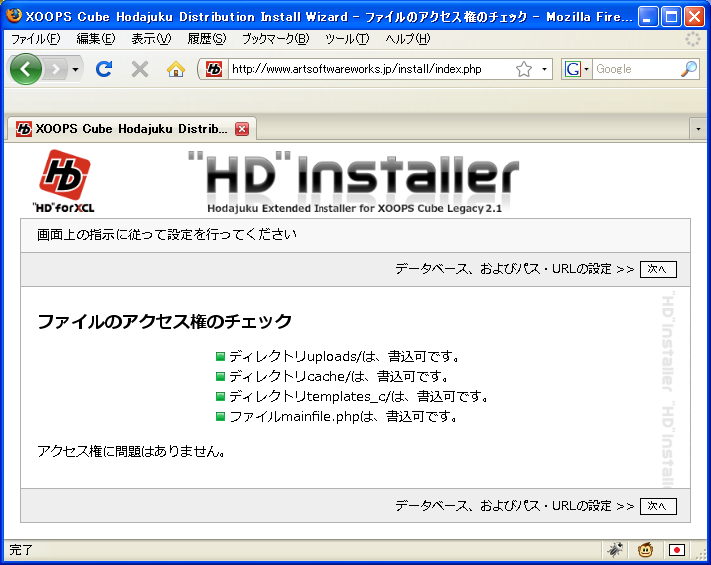This screenshot has width=711, height=565.
Task: Click inside the Google search field
Action: point(635,69)
